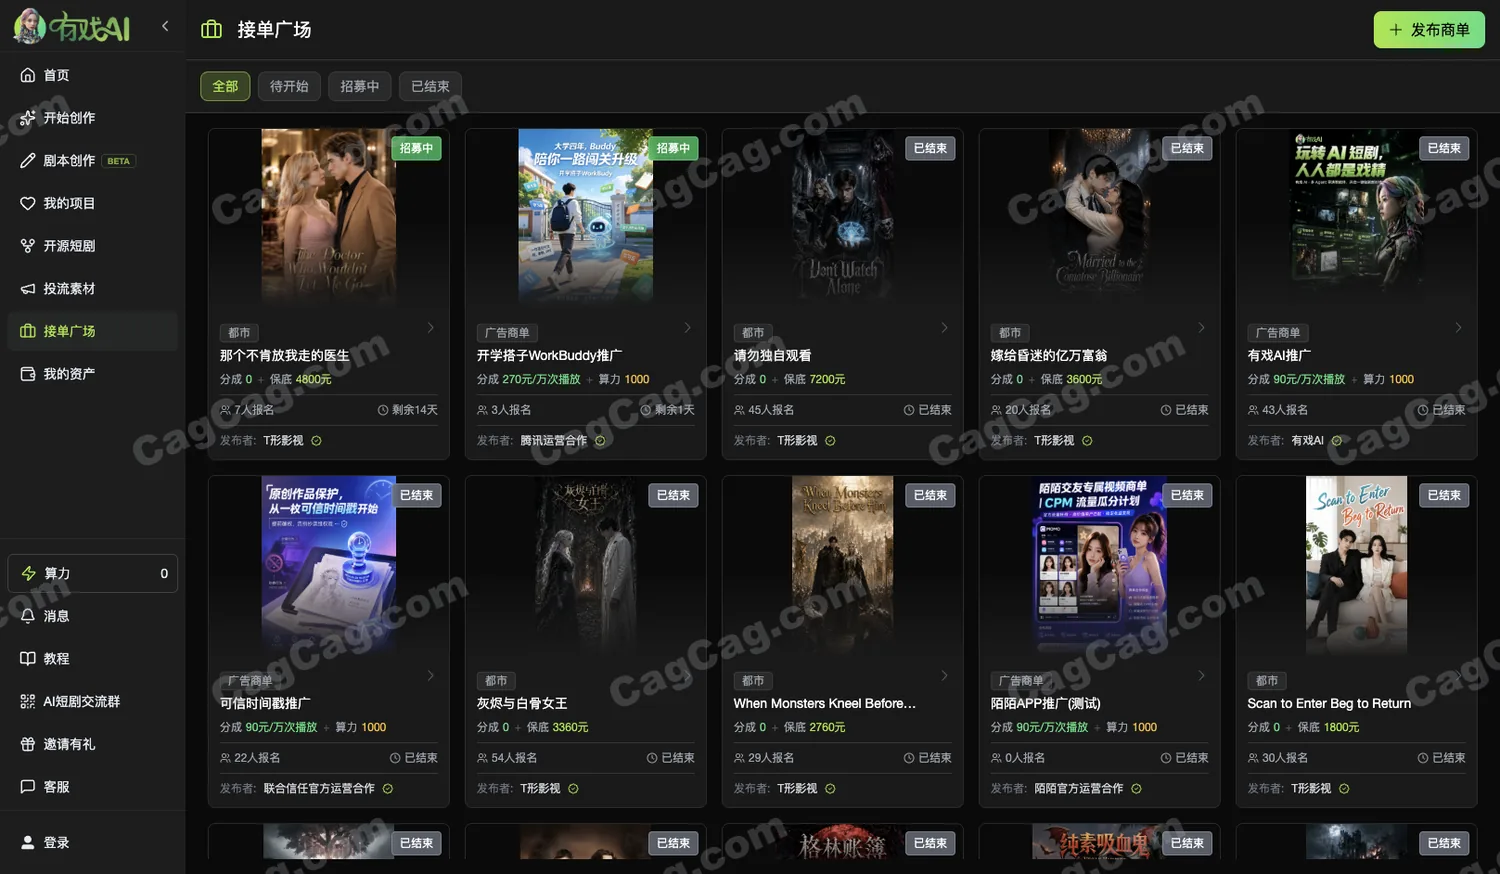
Task: Click 招募中 badge on WorkBuddy card
Action: tap(673, 148)
